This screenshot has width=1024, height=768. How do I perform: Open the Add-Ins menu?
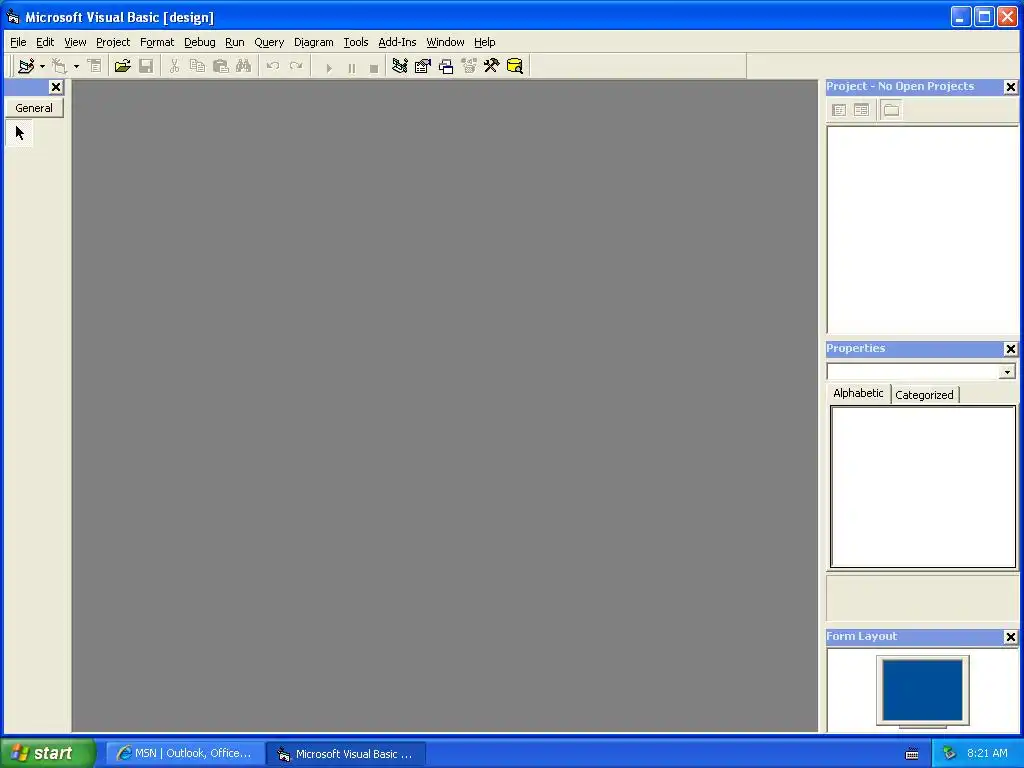397,42
